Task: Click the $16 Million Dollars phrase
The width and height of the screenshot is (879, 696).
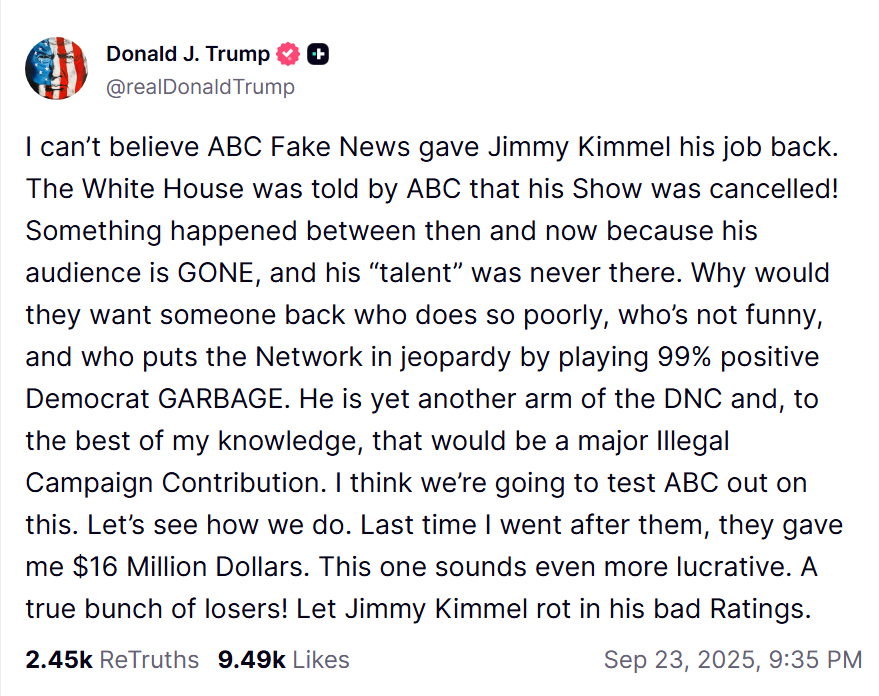Action: pos(189,567)
